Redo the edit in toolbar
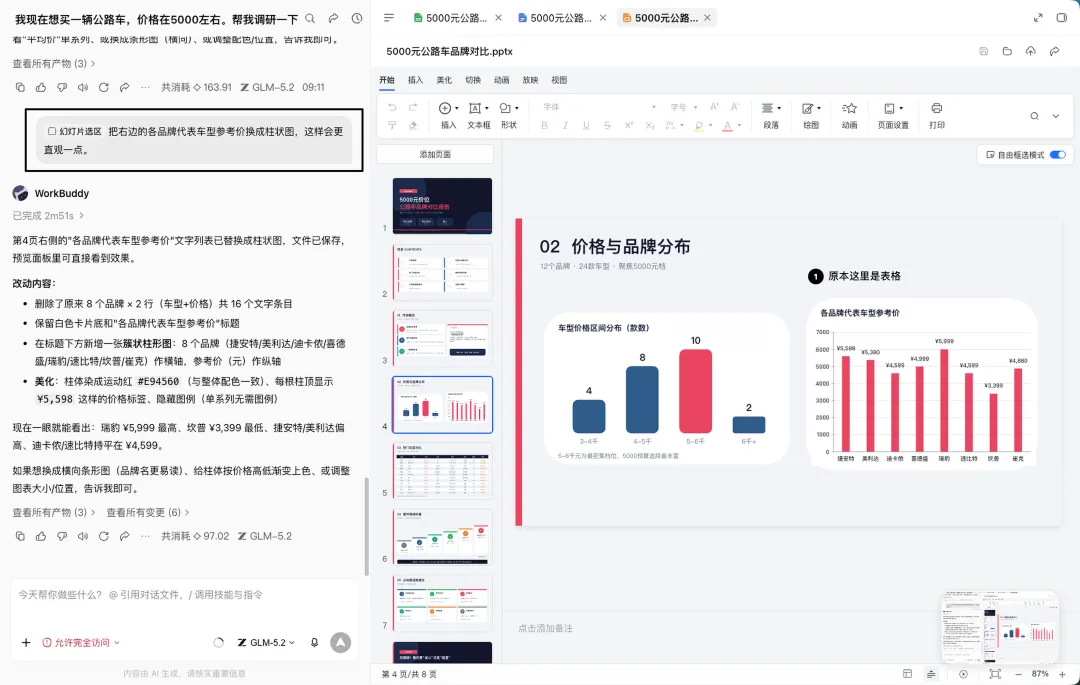The image size is (1080, 685). tap(413, 107)
